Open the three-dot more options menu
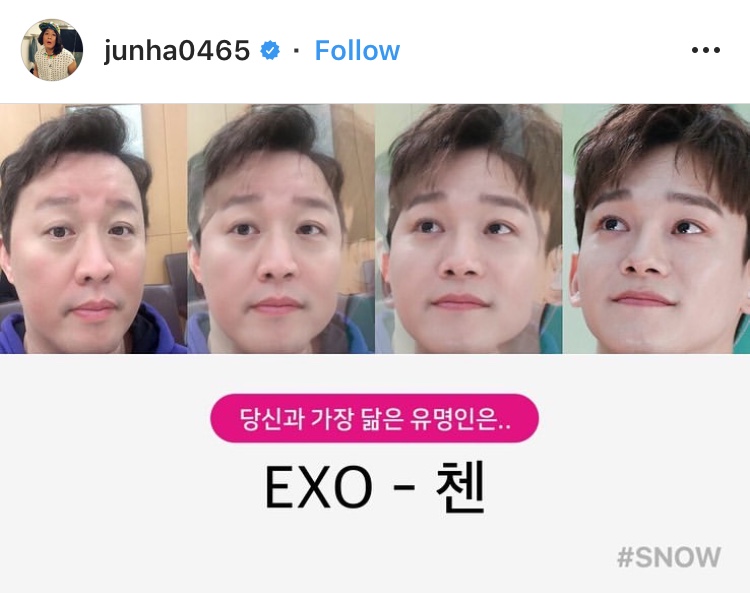 (706, 50)
